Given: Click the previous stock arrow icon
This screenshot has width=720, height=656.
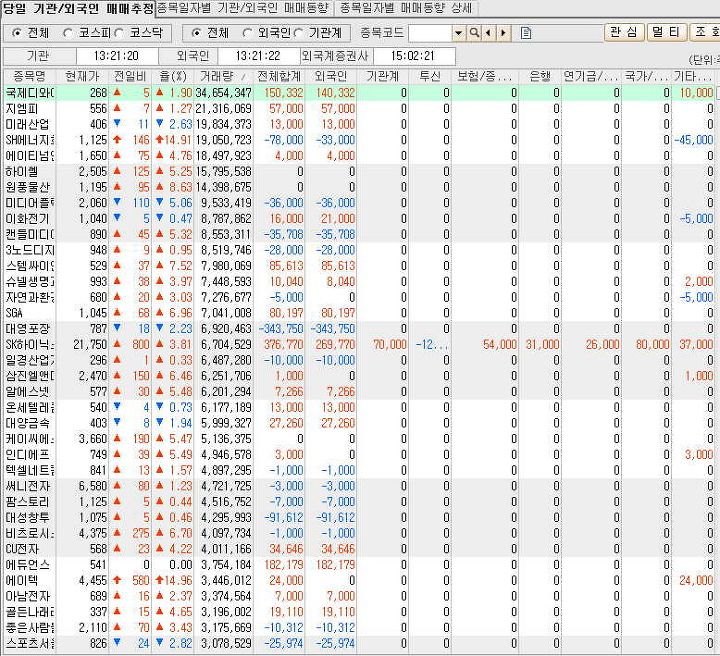Looking at the screenshot, I should (x=488, y=33).
